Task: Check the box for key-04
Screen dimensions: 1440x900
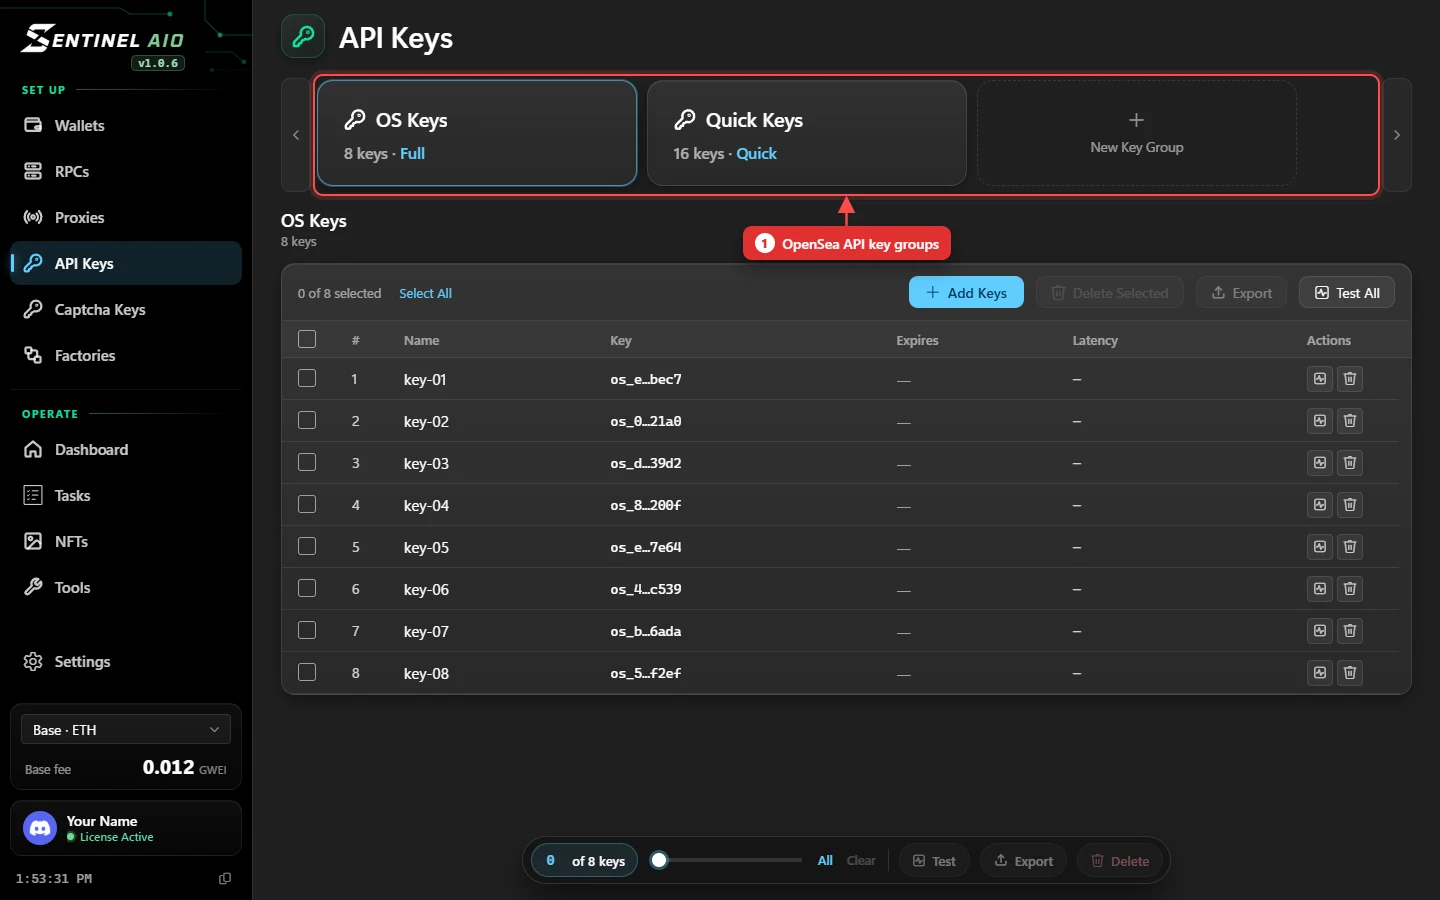Action: [307, 504]
